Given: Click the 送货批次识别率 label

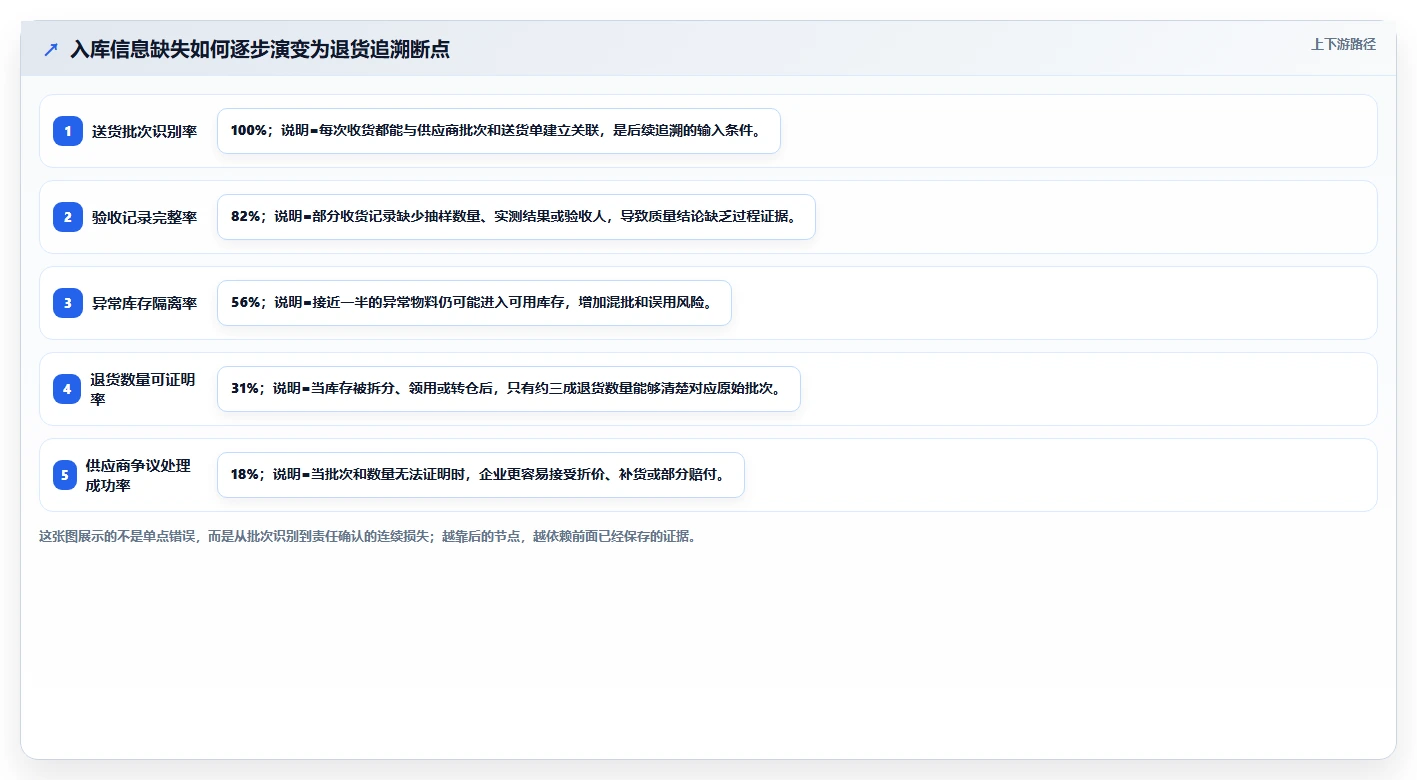Looking at the screenshot, I should point(145,131).
